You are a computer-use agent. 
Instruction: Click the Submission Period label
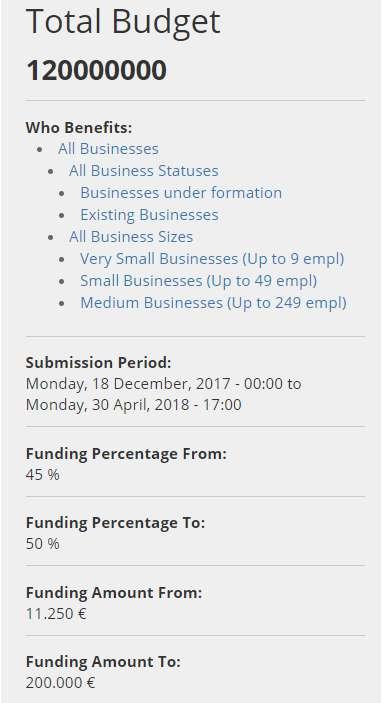(x=98, y=363)
